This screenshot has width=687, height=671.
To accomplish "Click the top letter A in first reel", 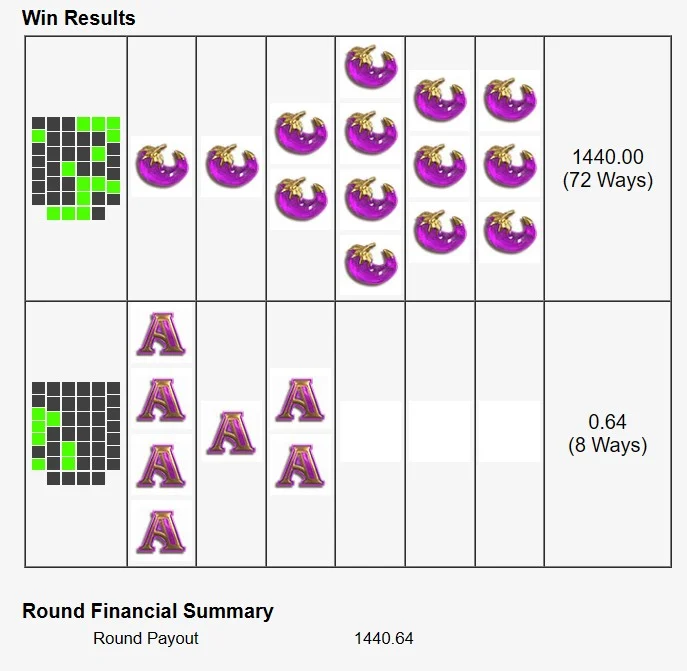I will [162, 334].
